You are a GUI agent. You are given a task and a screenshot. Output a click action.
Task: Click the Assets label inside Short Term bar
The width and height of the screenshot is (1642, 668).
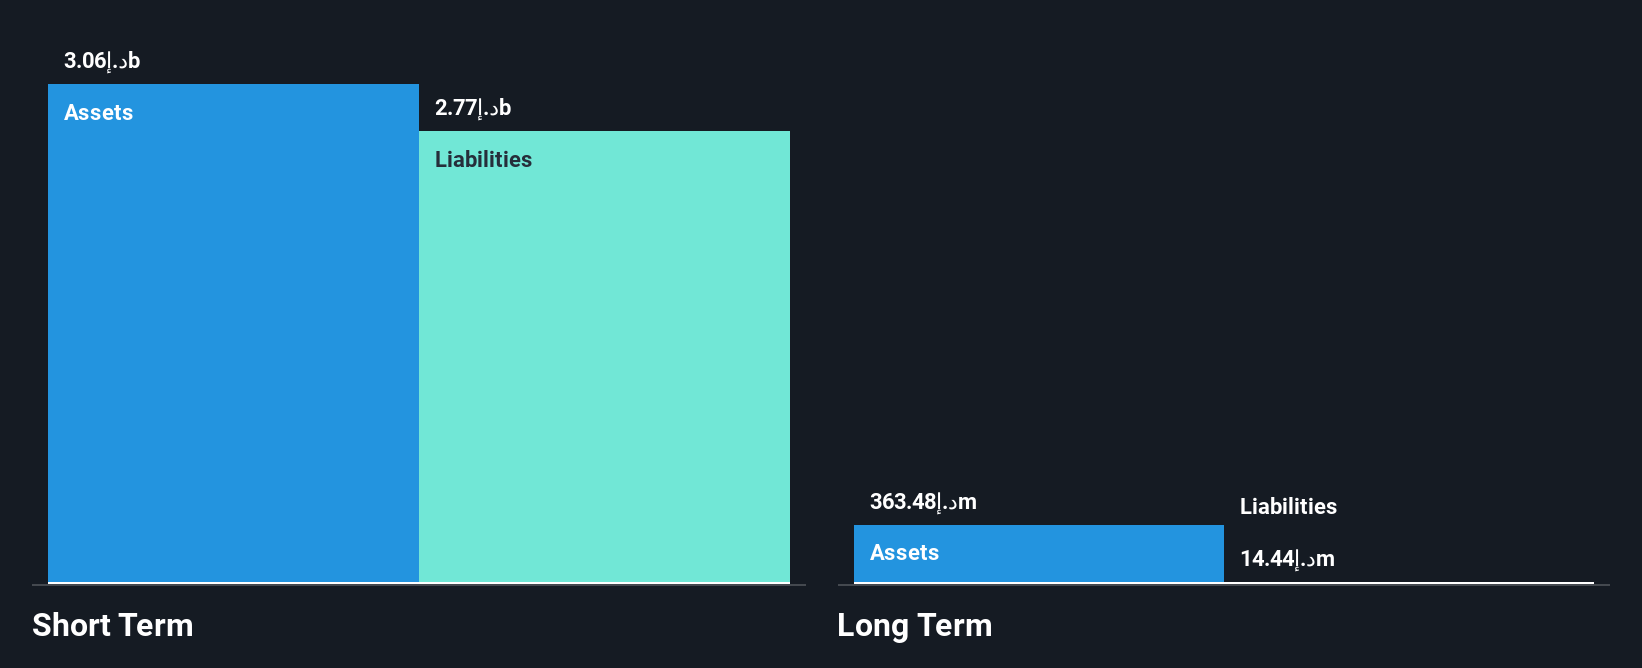coord(98,112)
